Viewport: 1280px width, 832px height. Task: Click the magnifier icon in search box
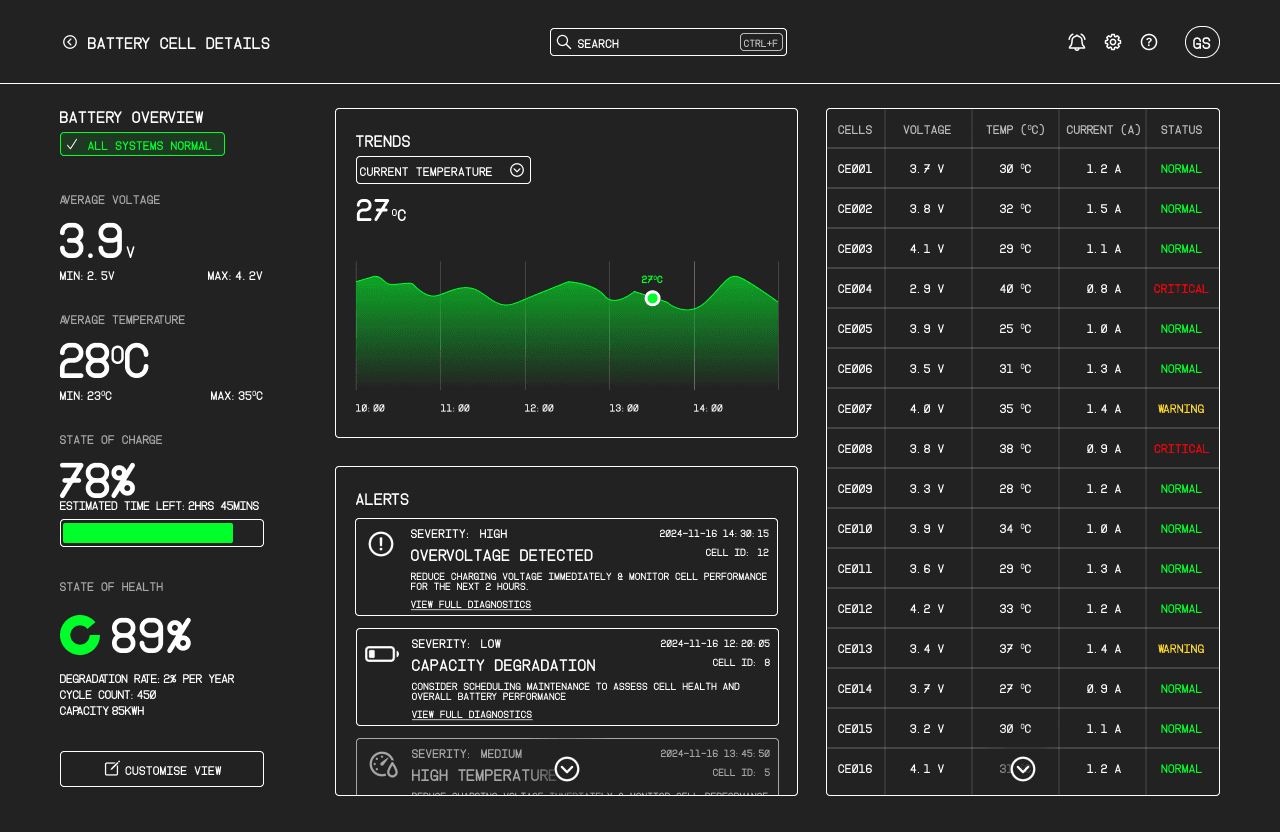pos(564,42)
